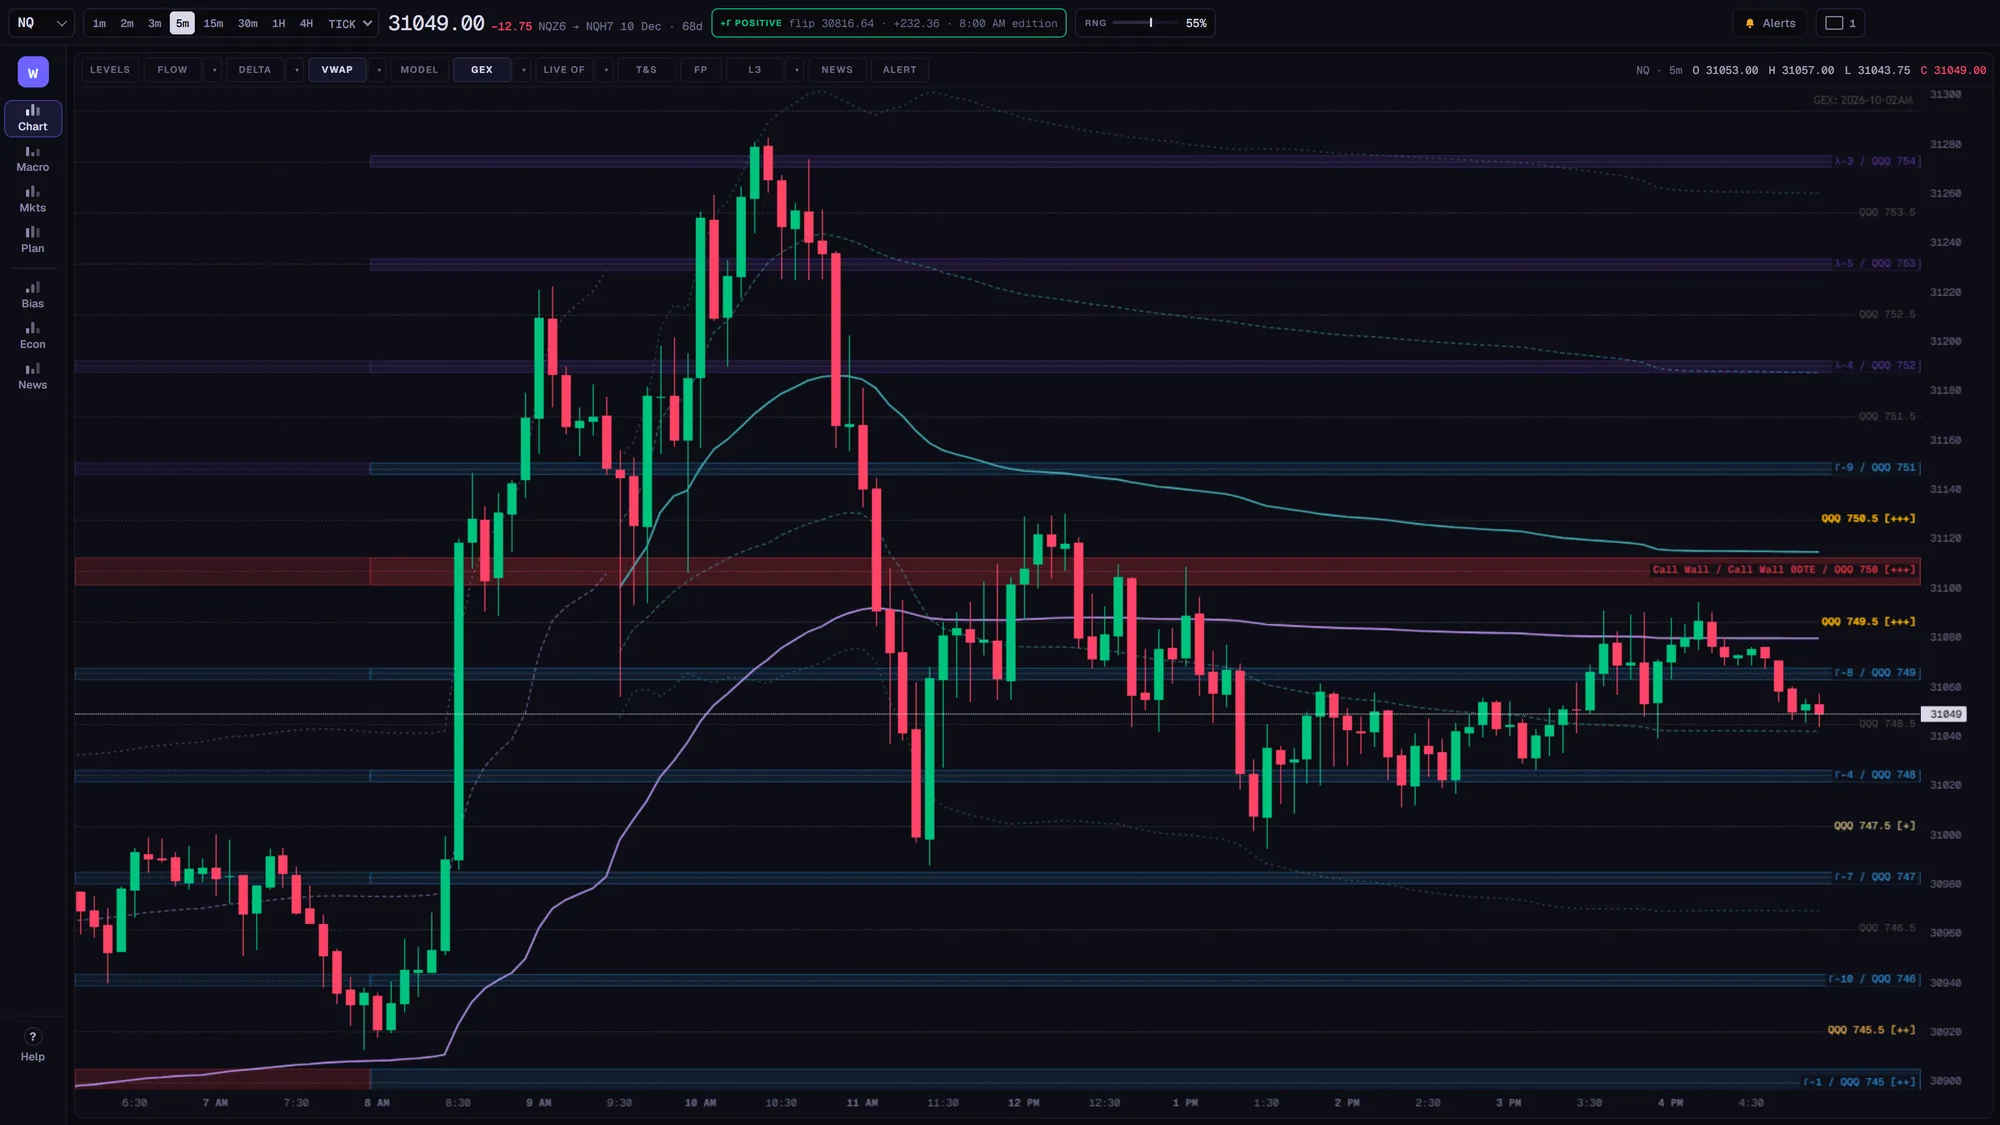Click the QQQ 749.5 [+++] level label
Image resolution: width=2000 pixels, height=1125 pixels.
[1868, 622]
